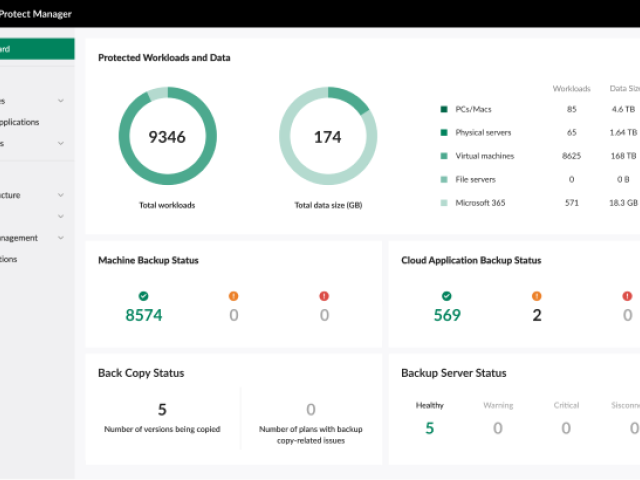Click the Virtual machines workloads value 8625
Image resolution: width=640 pixels, height=480 pixels.
click(571, 156)
